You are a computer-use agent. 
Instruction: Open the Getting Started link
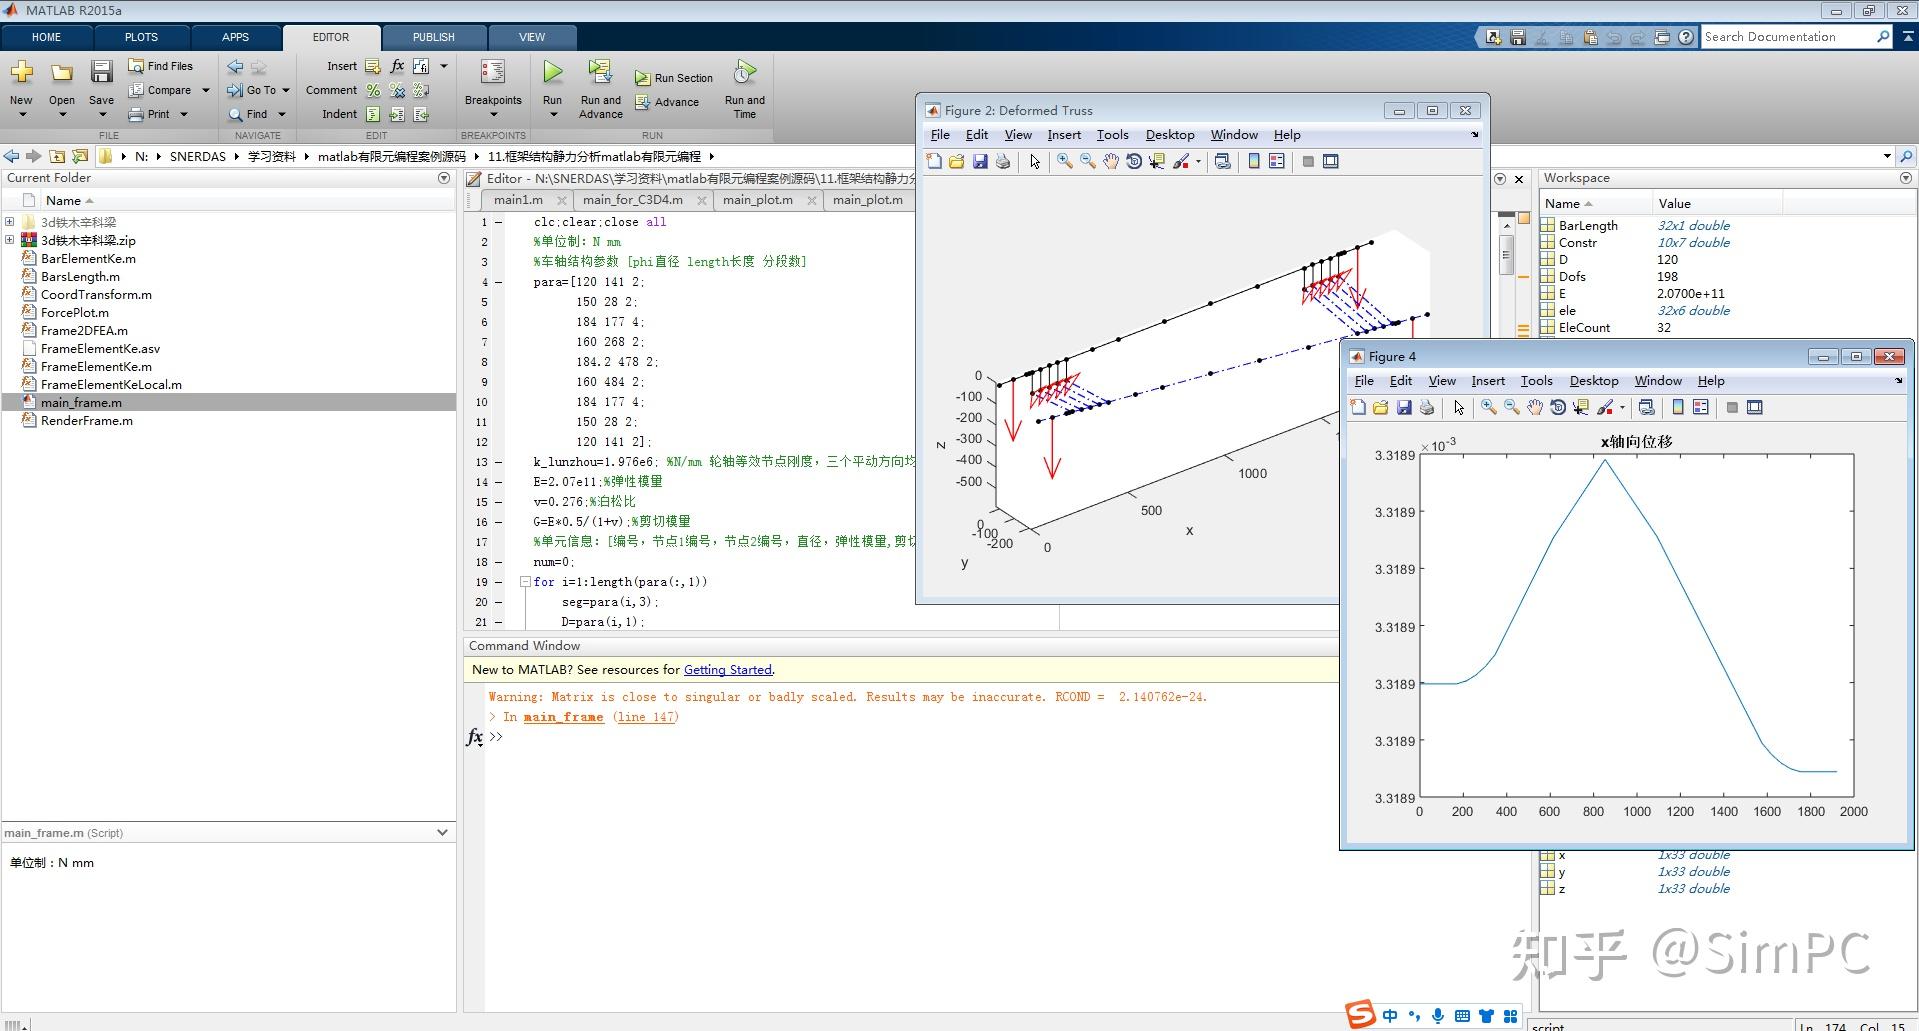click(x=727, y=670)
